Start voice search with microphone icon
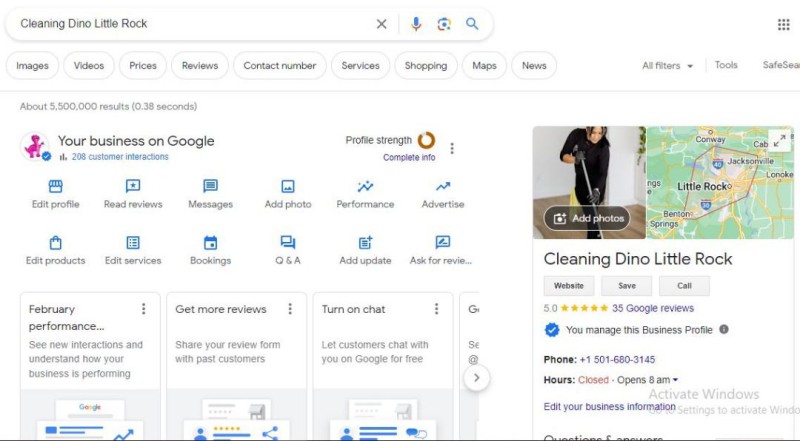The image size is (800, 441). click(x=416, y=24)
